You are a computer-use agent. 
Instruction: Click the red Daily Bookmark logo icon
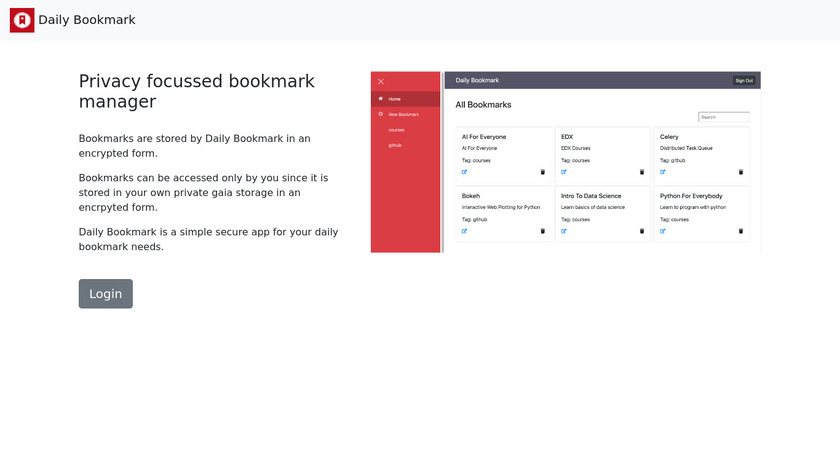tap(22, 20)
